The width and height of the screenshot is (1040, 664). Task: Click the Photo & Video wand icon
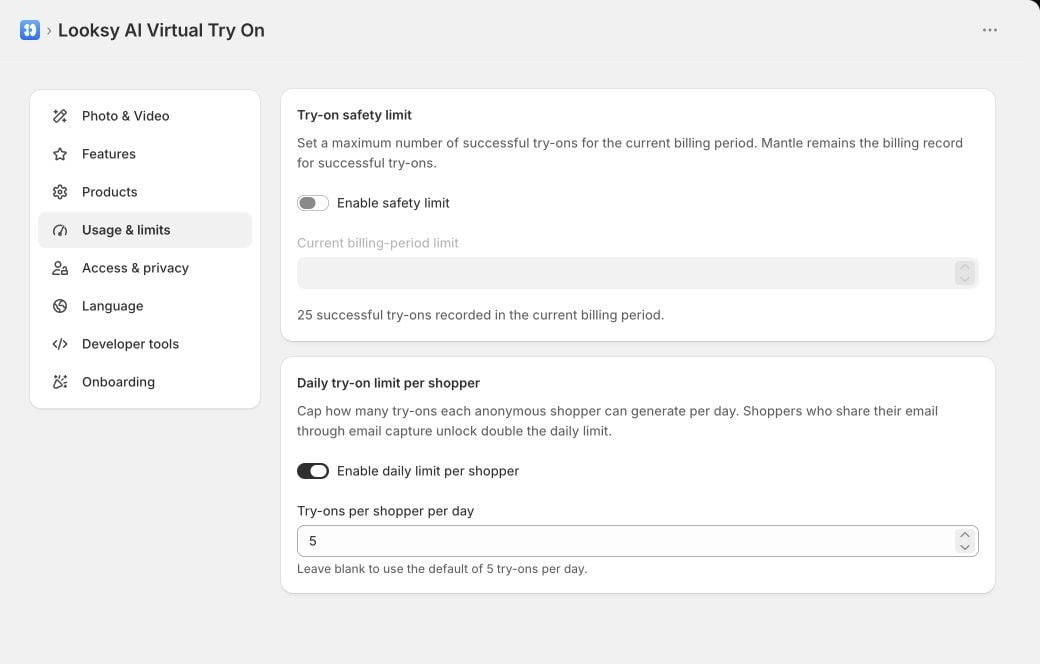pos(60,116)
